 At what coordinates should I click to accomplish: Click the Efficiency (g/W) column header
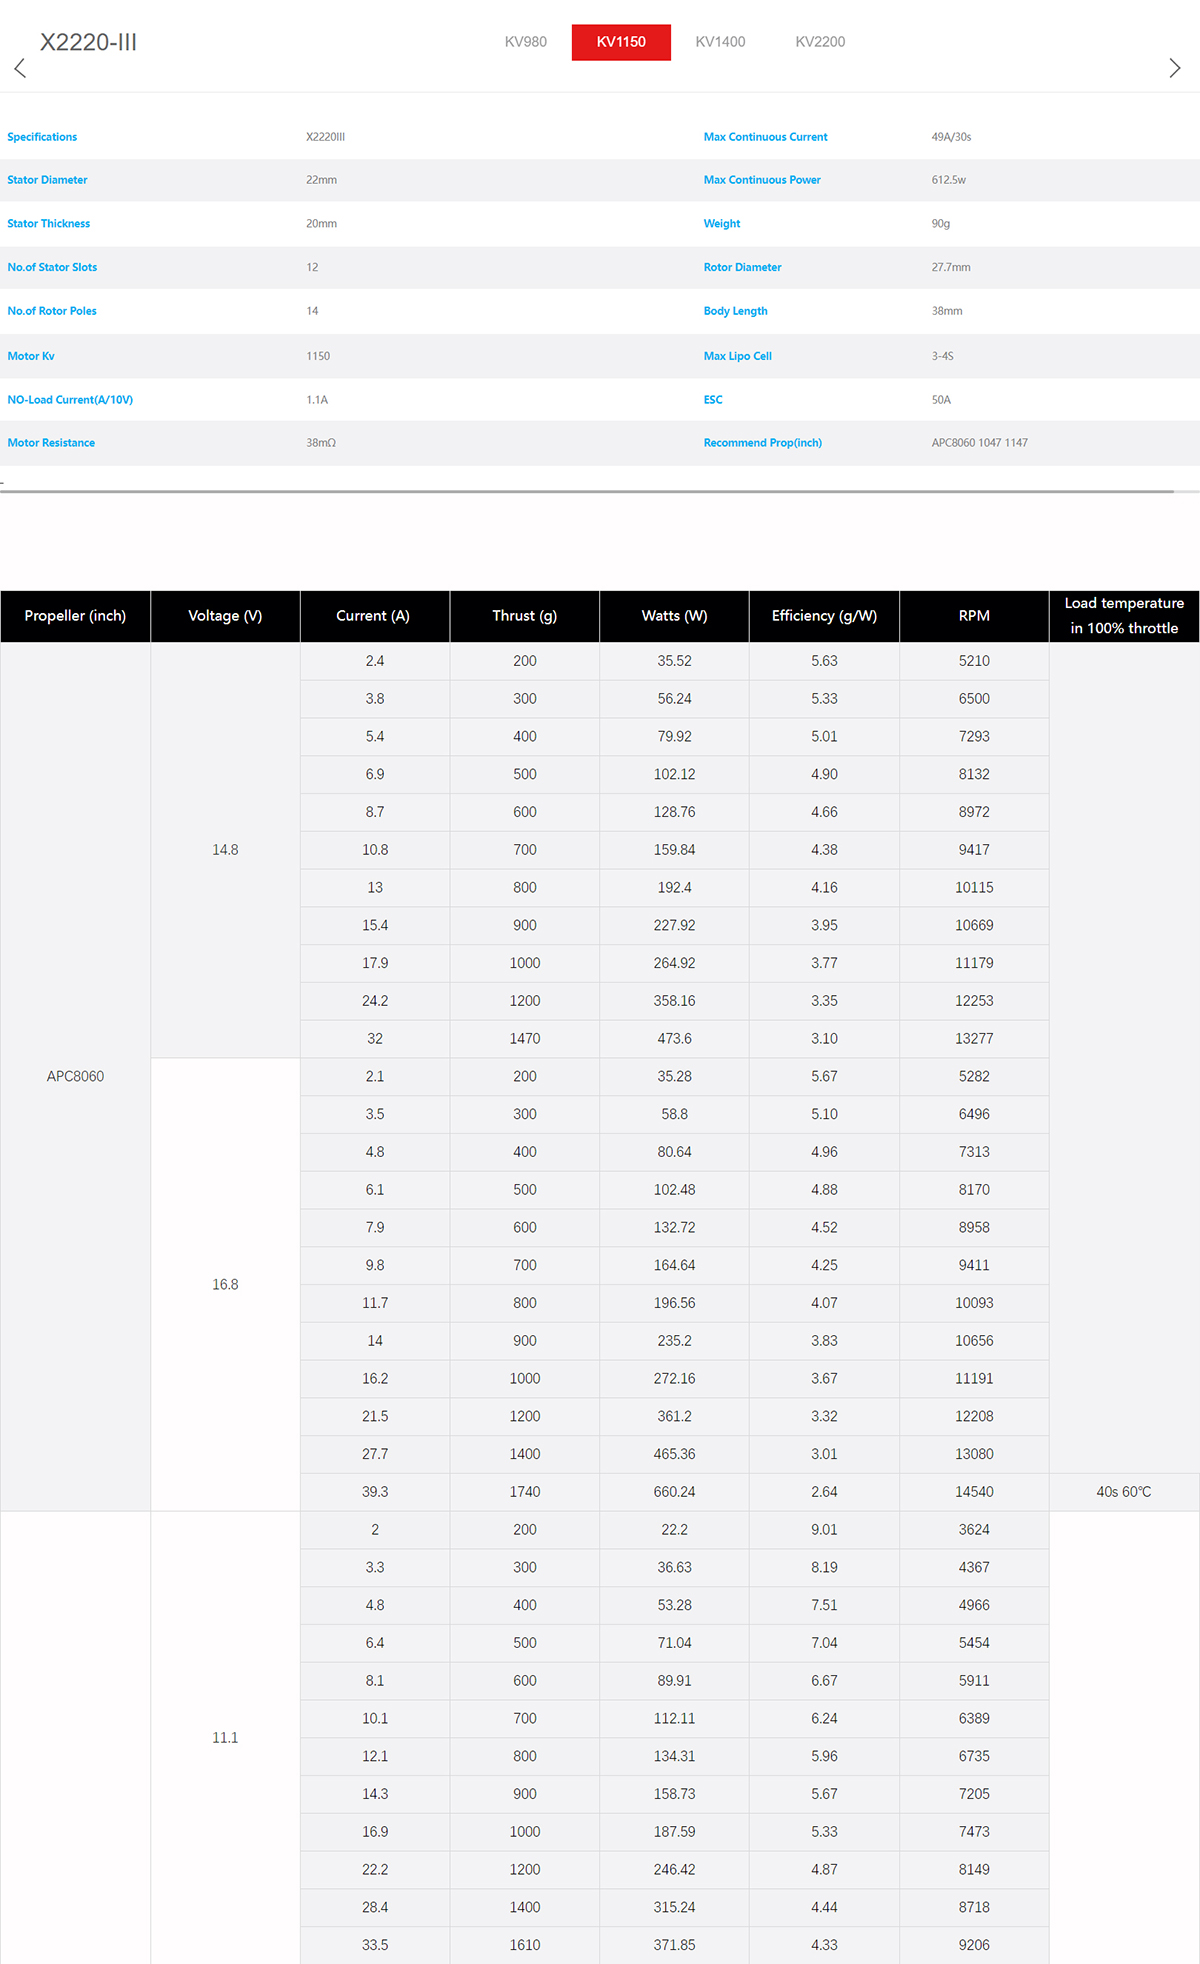point(824,616)
